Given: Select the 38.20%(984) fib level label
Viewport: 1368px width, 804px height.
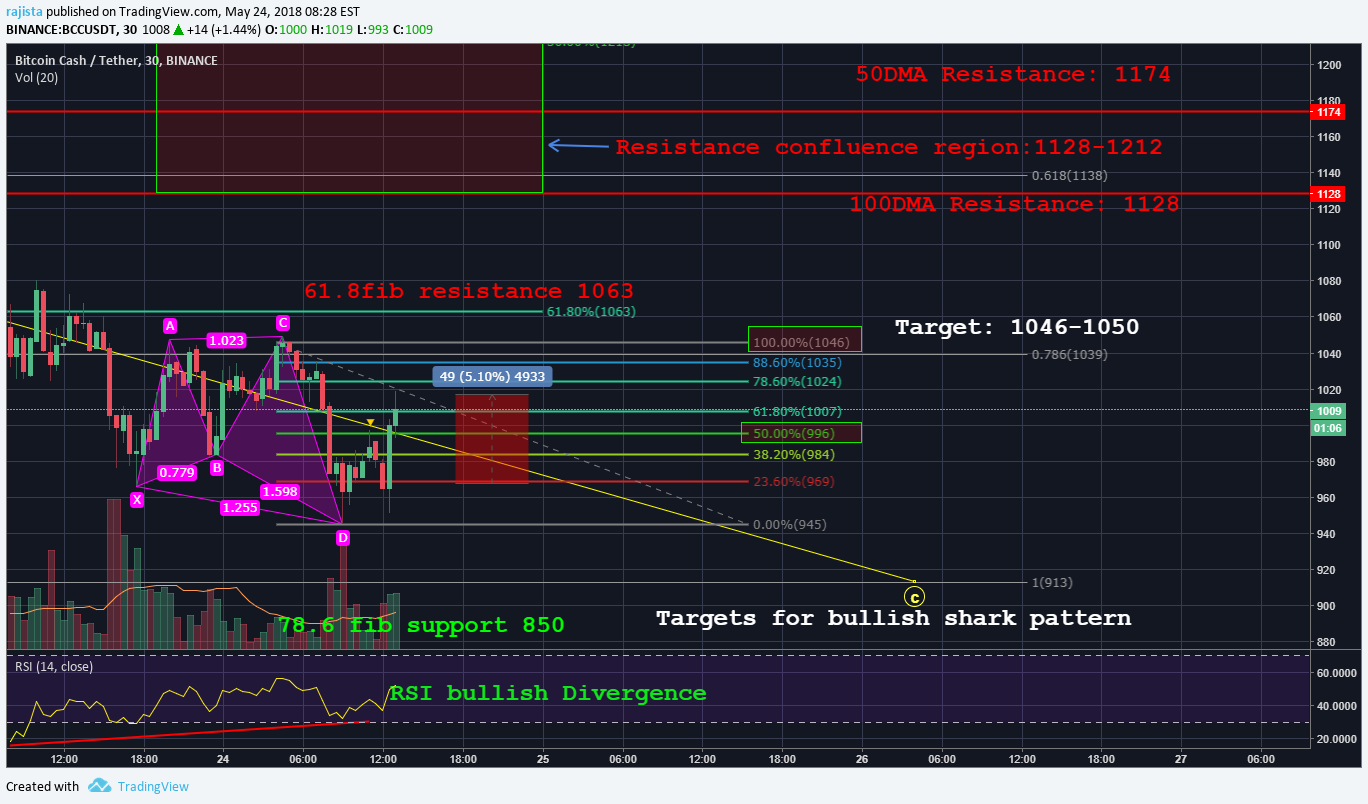Looking at the screenshot, I should (x=795, y=454).
